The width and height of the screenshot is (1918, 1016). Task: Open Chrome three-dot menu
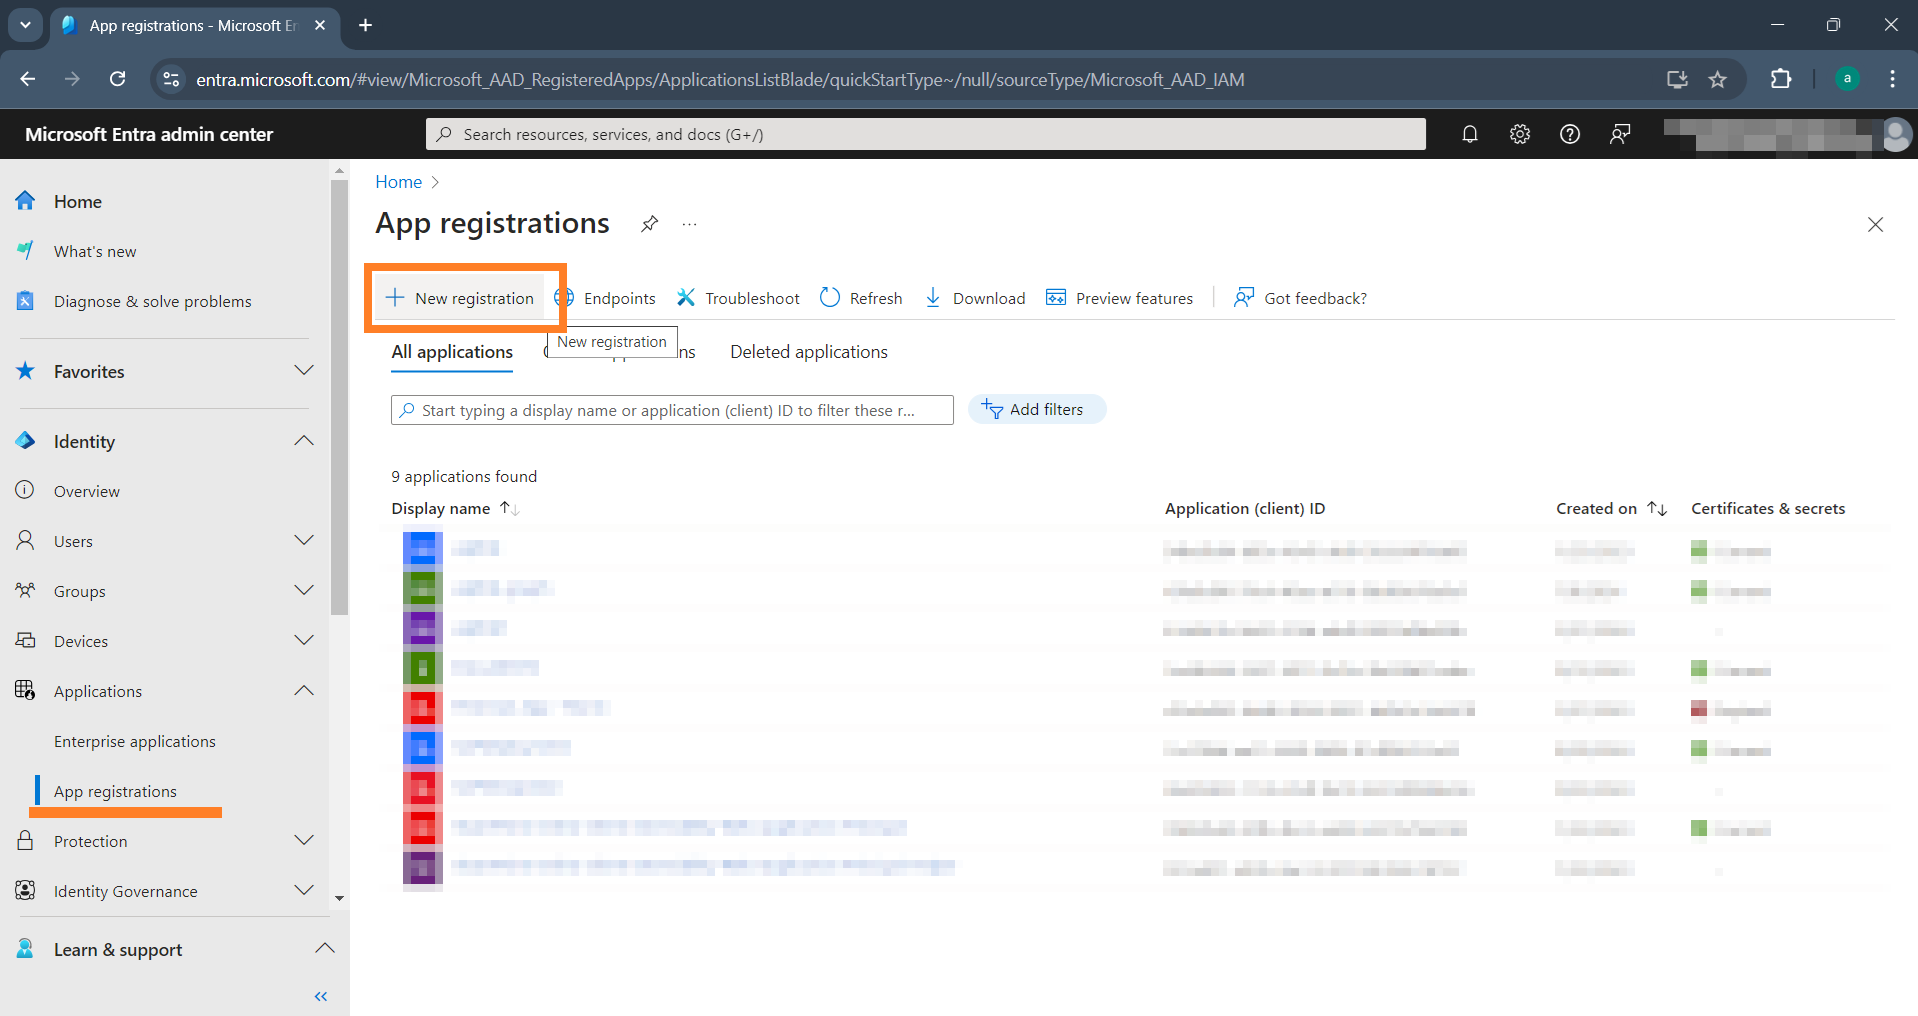pos(1892,79)
